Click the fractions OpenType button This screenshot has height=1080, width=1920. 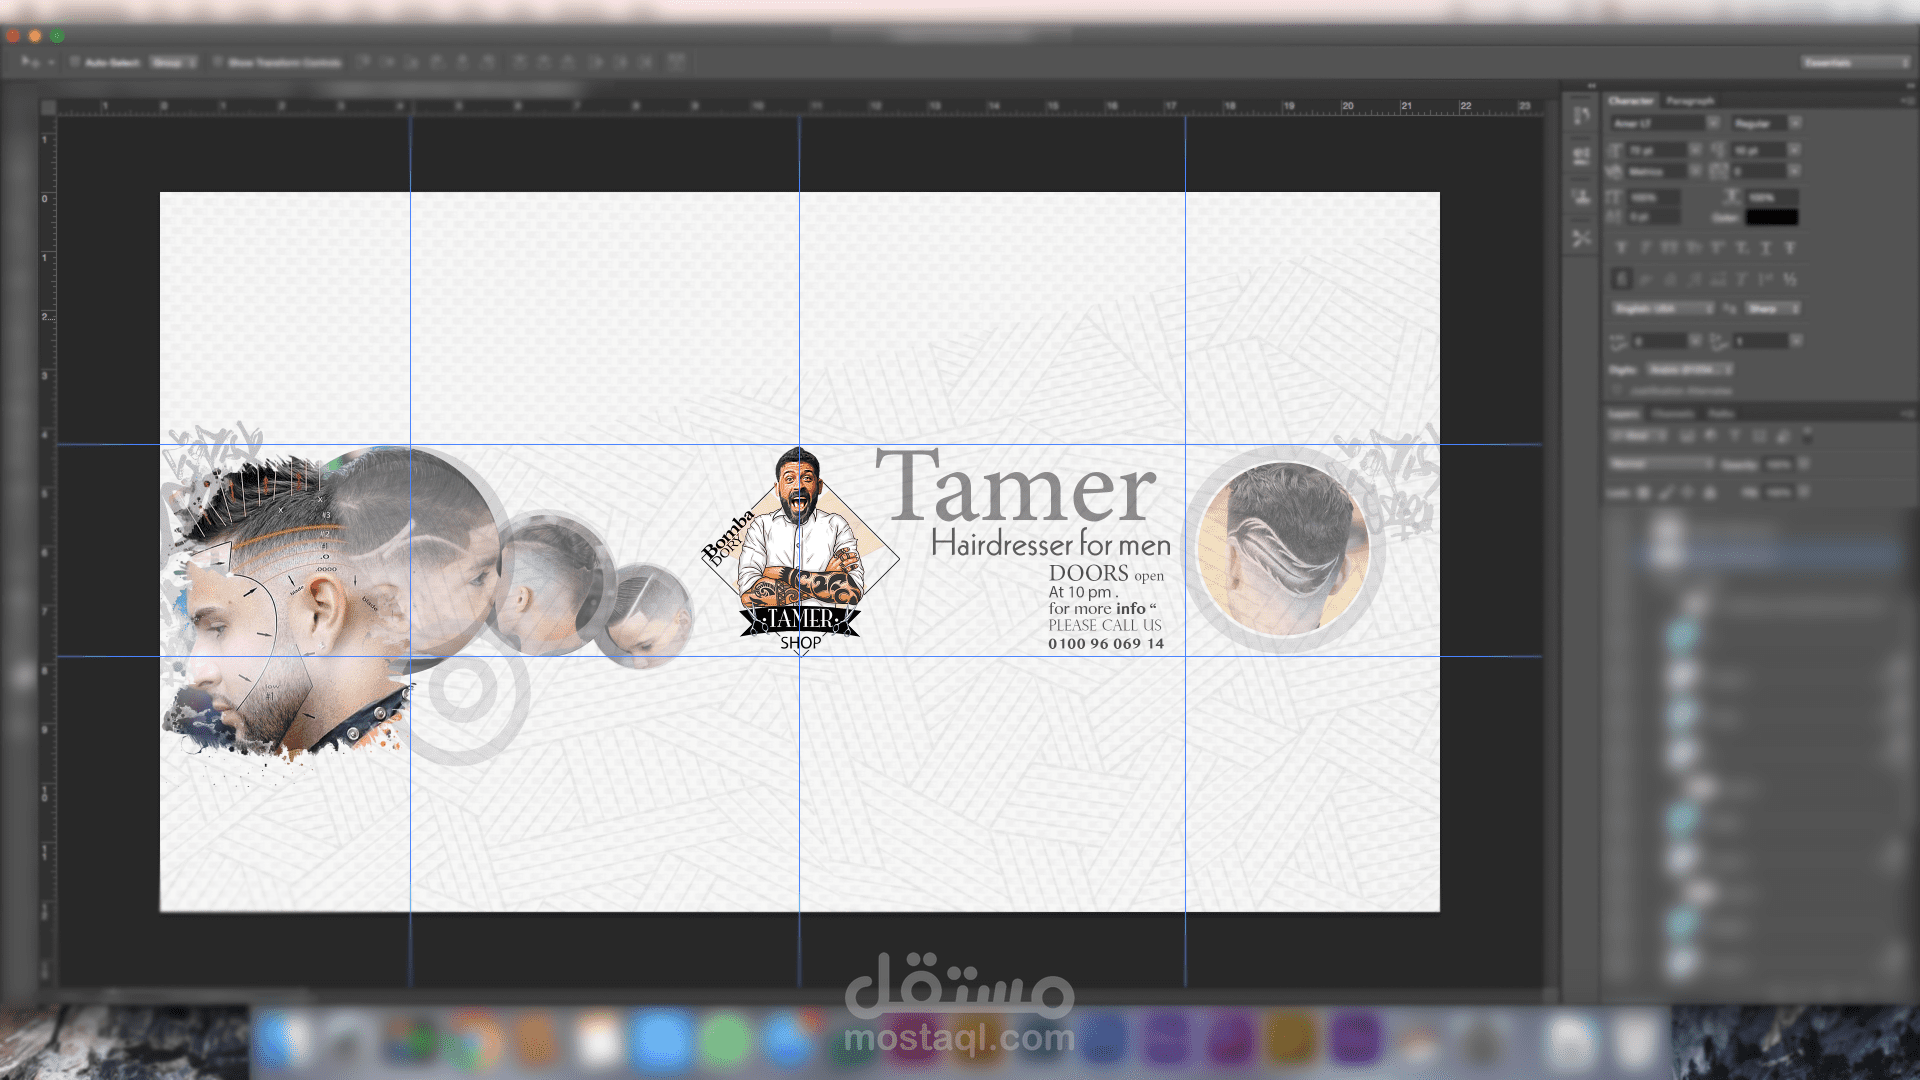click(x=1790, y=279)
